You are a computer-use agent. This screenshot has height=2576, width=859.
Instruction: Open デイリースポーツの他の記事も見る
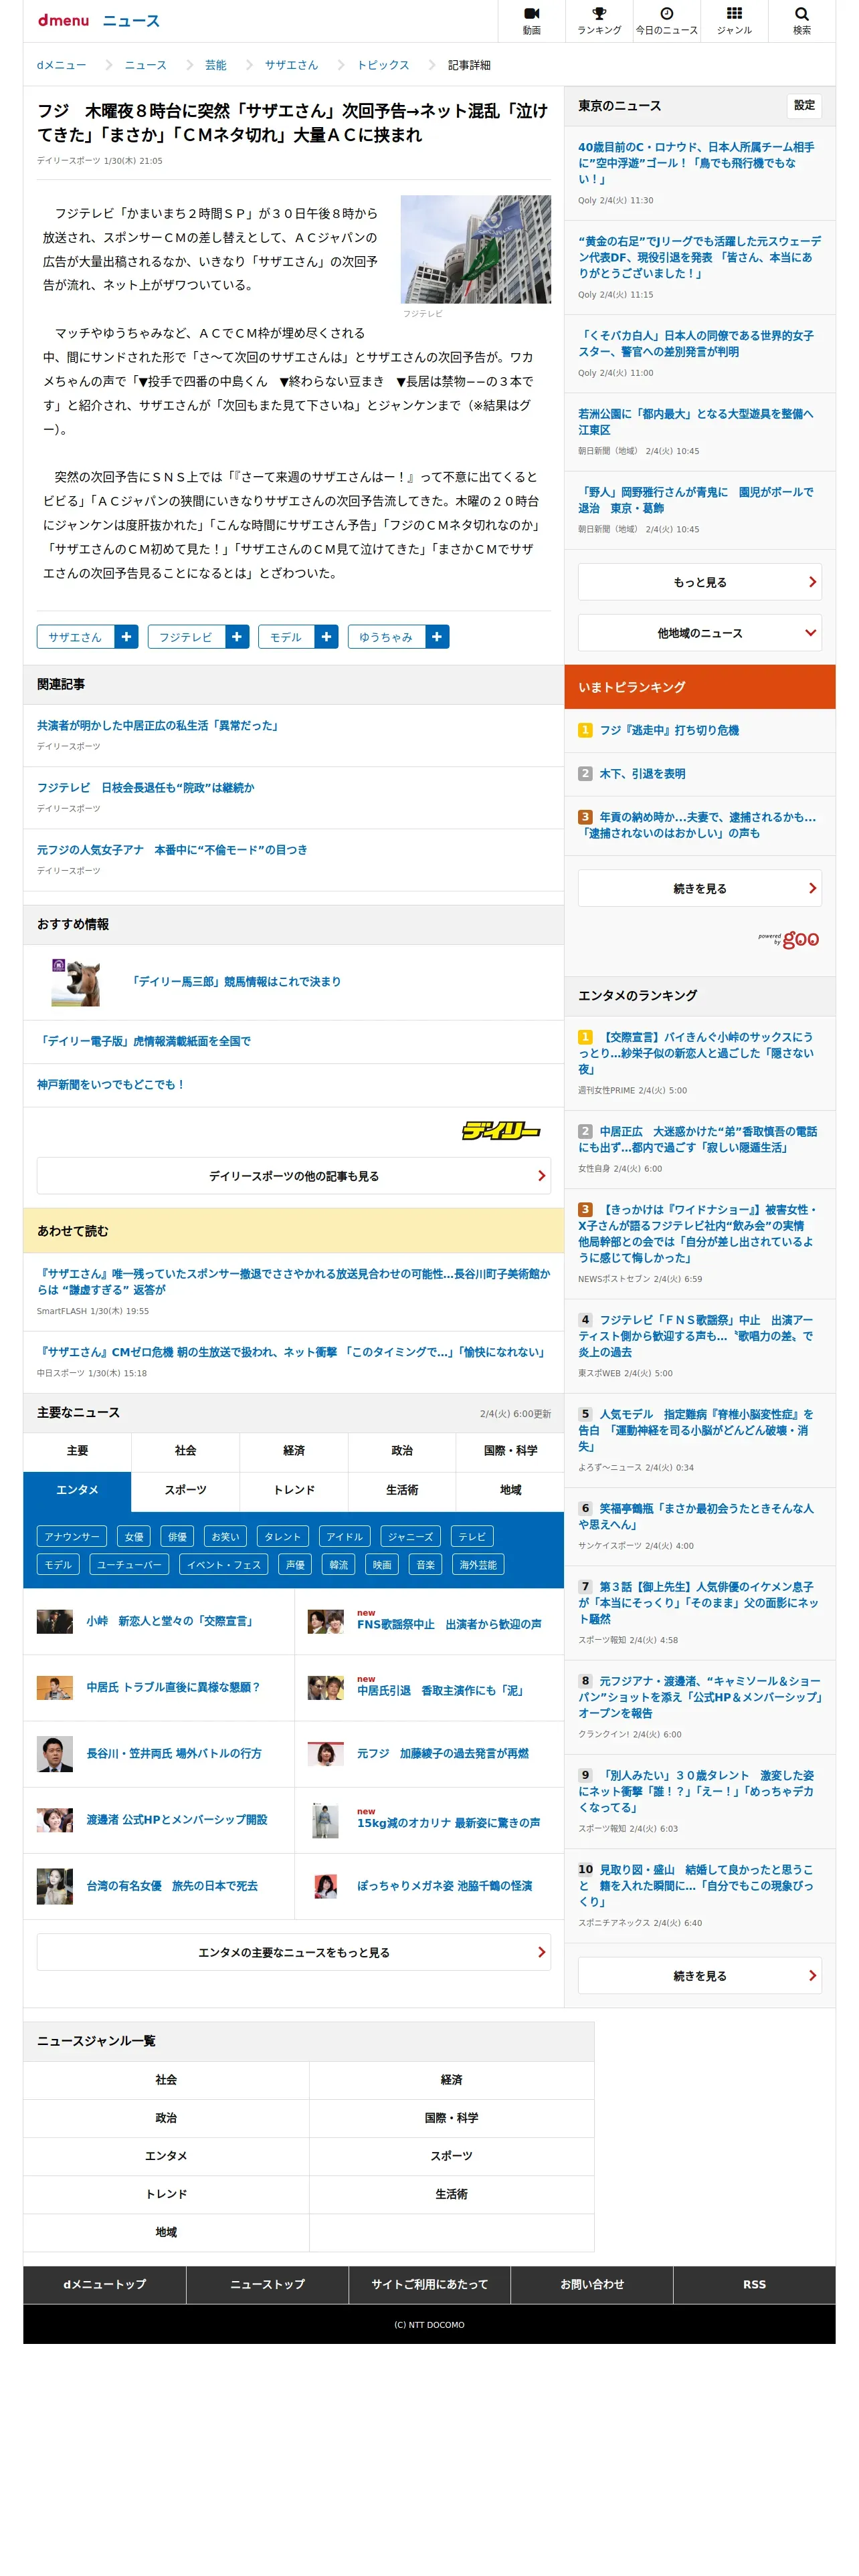(x=293, y=1175)
